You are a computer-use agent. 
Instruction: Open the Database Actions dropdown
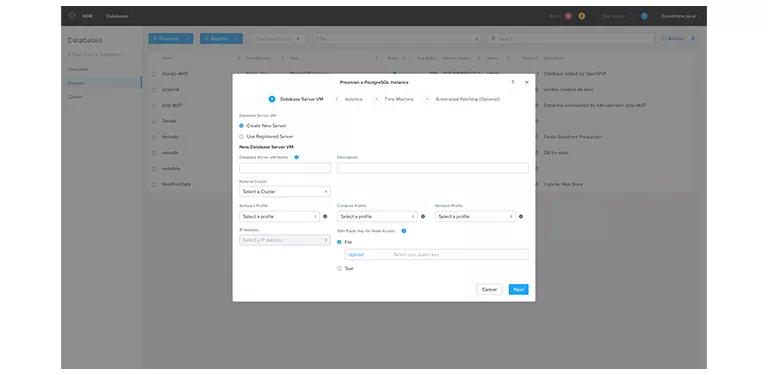tap(278, 39)
